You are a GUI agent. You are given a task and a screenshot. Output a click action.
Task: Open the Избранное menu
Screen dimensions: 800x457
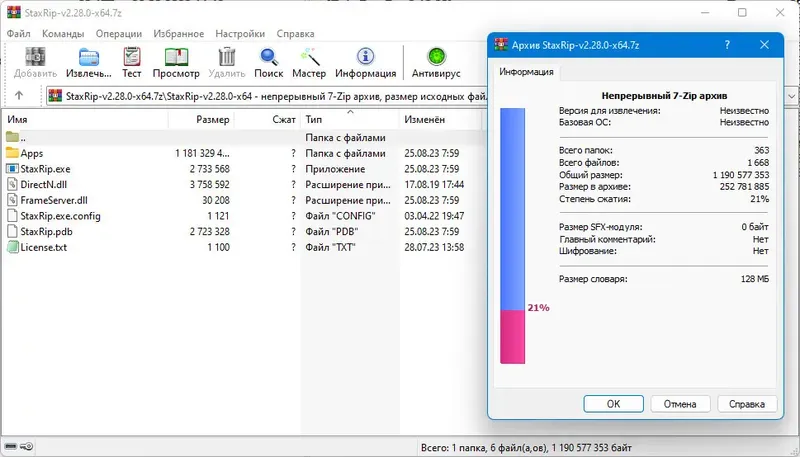179,34
